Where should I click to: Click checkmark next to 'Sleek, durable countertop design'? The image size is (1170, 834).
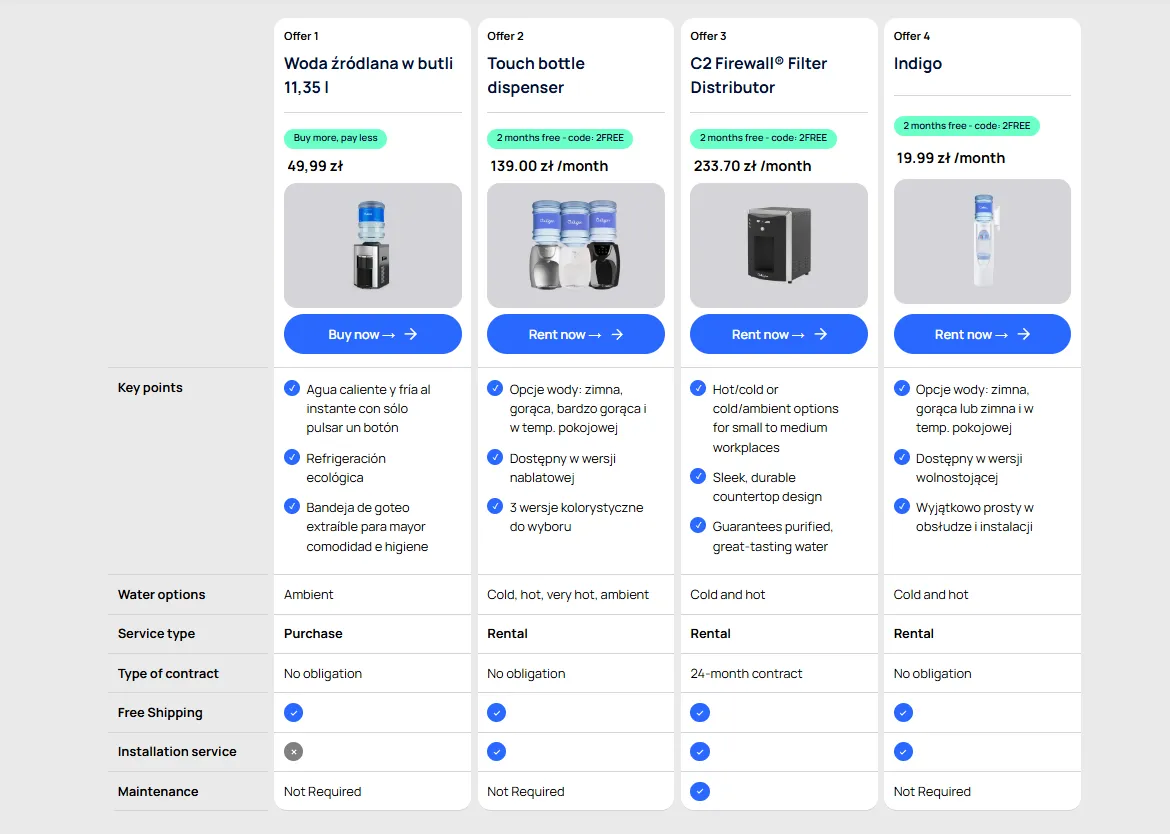(x=698, y=477)
